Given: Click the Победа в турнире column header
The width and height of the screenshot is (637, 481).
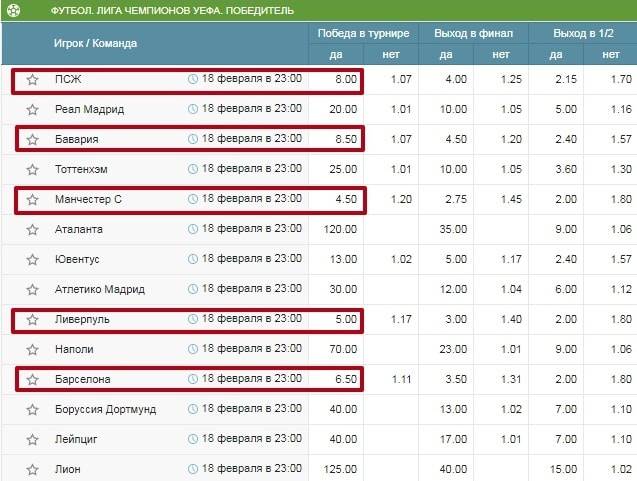Looking at the screenshot, I should (x=363, y=33).
